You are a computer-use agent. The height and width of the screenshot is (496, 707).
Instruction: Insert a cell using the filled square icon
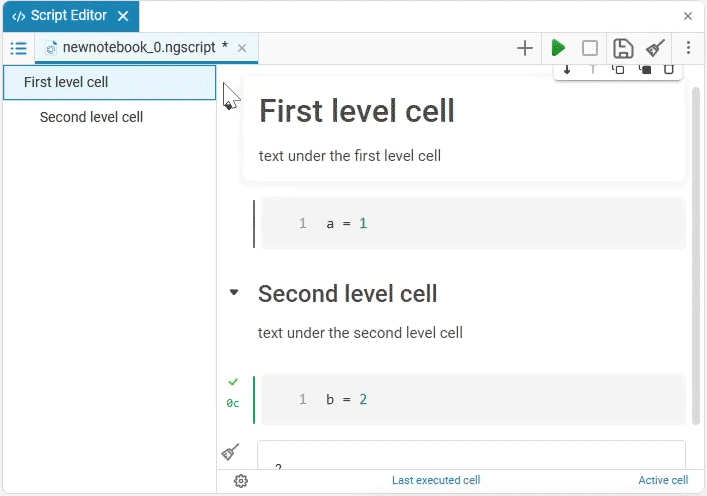(x=645, y=70)
